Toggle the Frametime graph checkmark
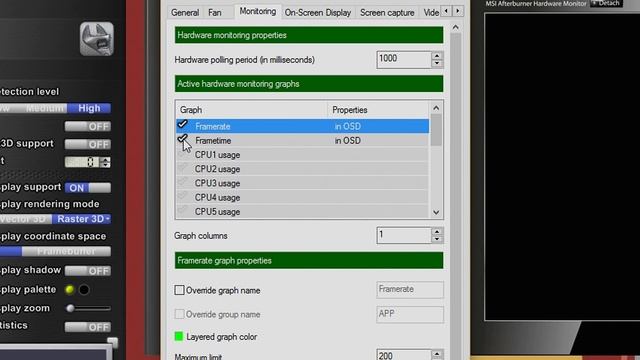 (182, 139)
